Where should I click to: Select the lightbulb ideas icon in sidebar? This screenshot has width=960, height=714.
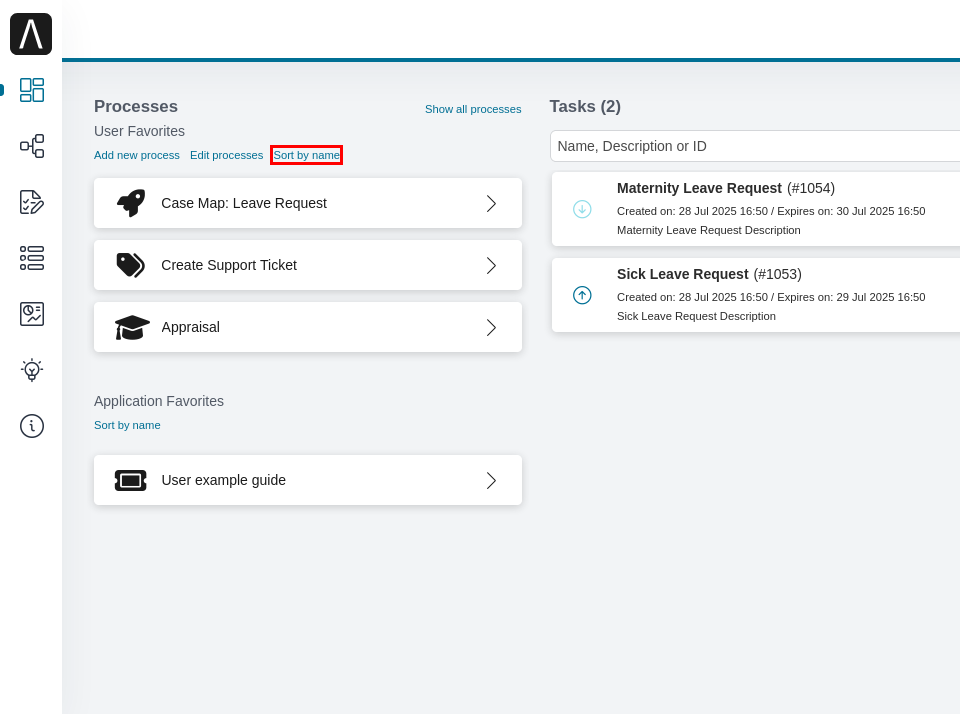click(31, 369)
